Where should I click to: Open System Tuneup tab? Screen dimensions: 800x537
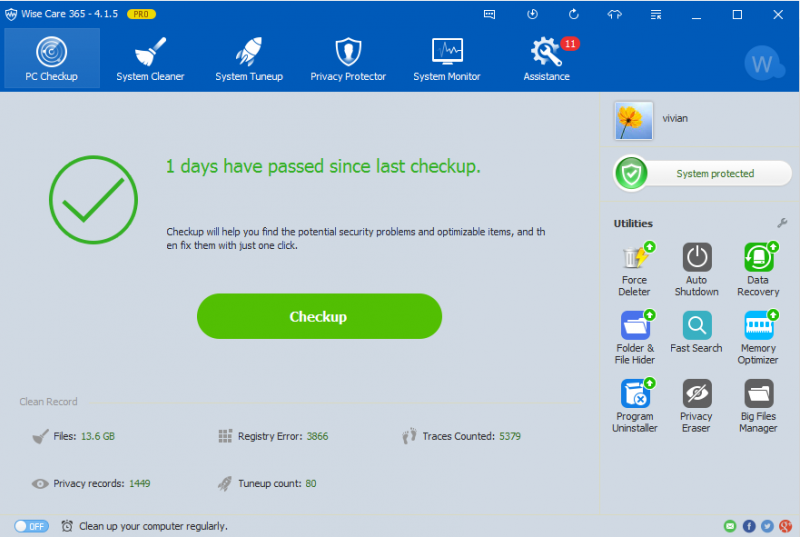coord(249,58)
